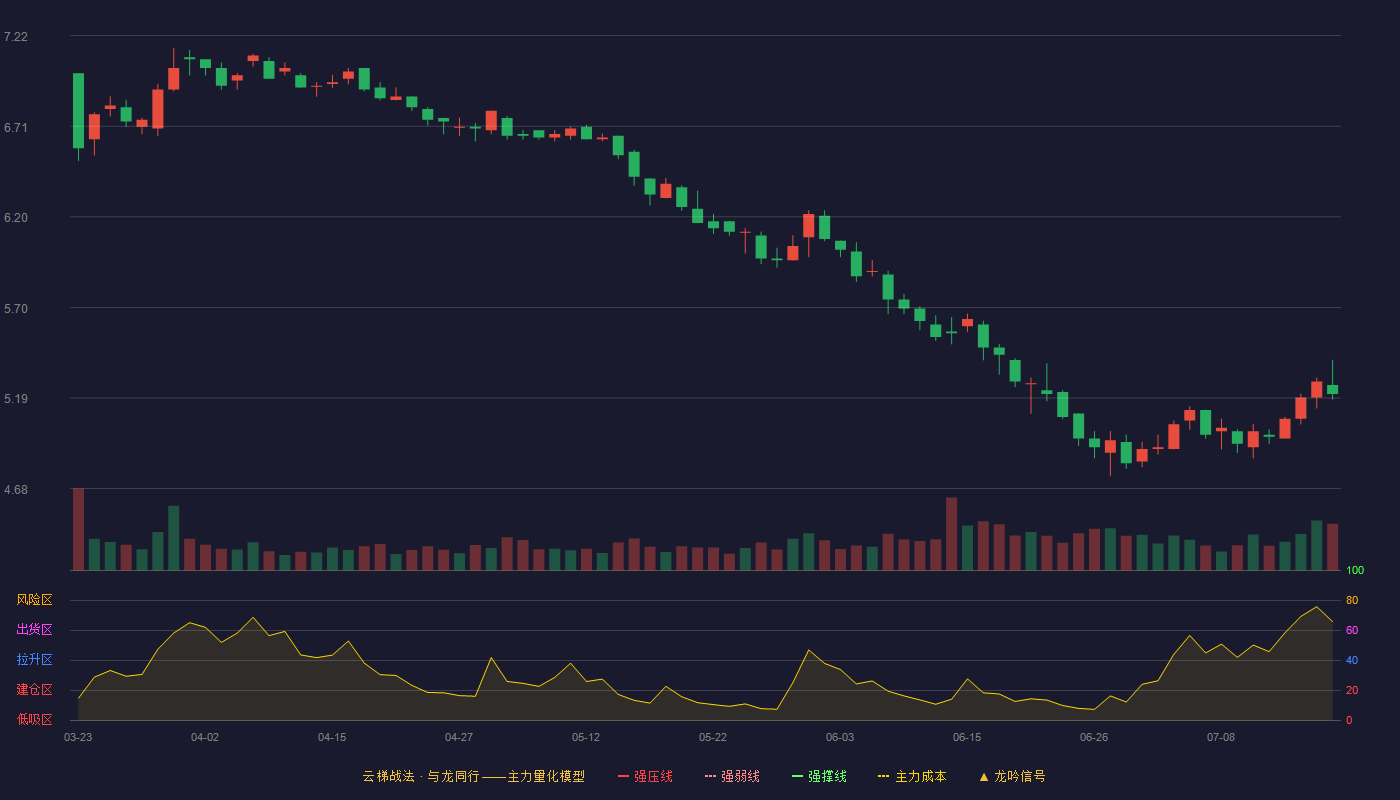The image size is (1400, 800).
Task: Click the 7.22 price axis label
Action: tap(16, 37)
